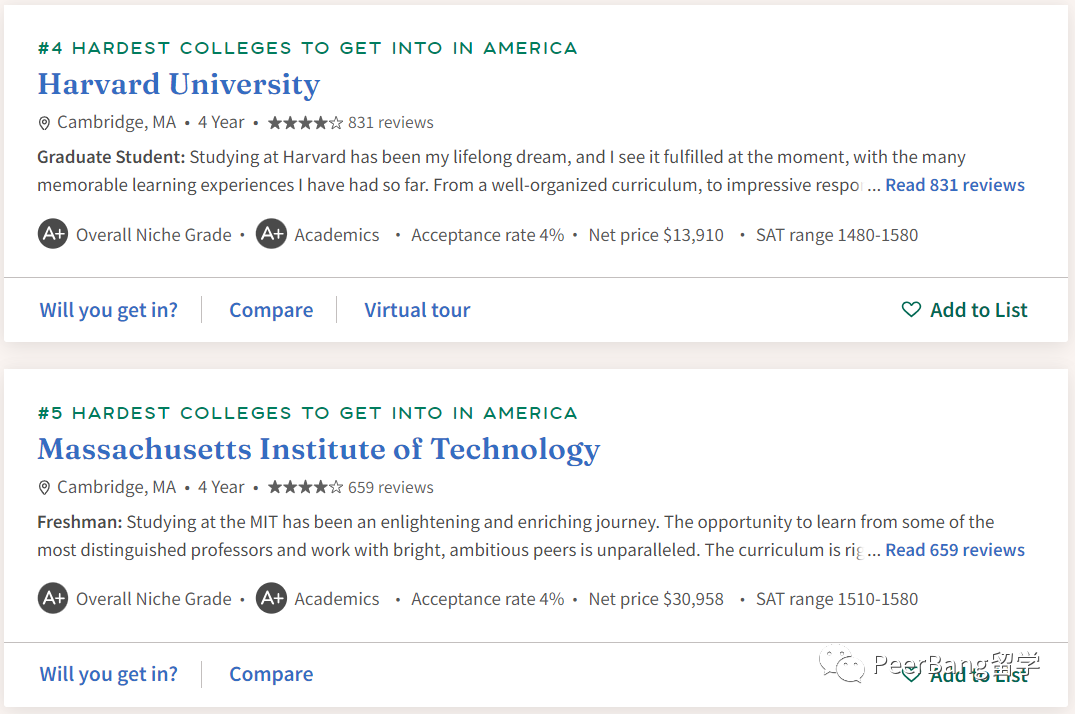
Task: Expand Harvard review via Read 831 reviews
Action: tap(955, 185)
